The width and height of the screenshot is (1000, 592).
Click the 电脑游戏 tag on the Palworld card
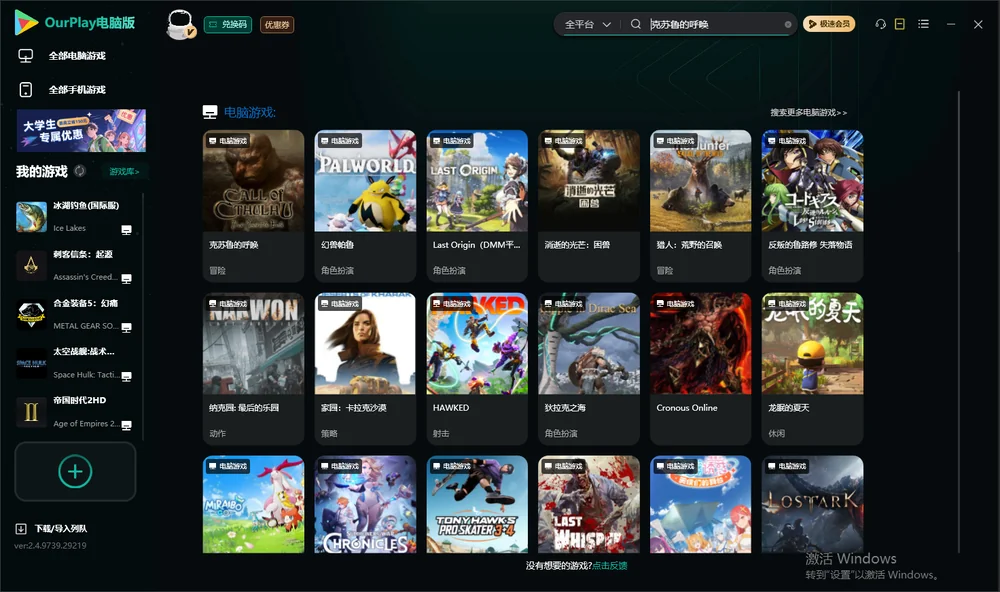pos(339,140)
